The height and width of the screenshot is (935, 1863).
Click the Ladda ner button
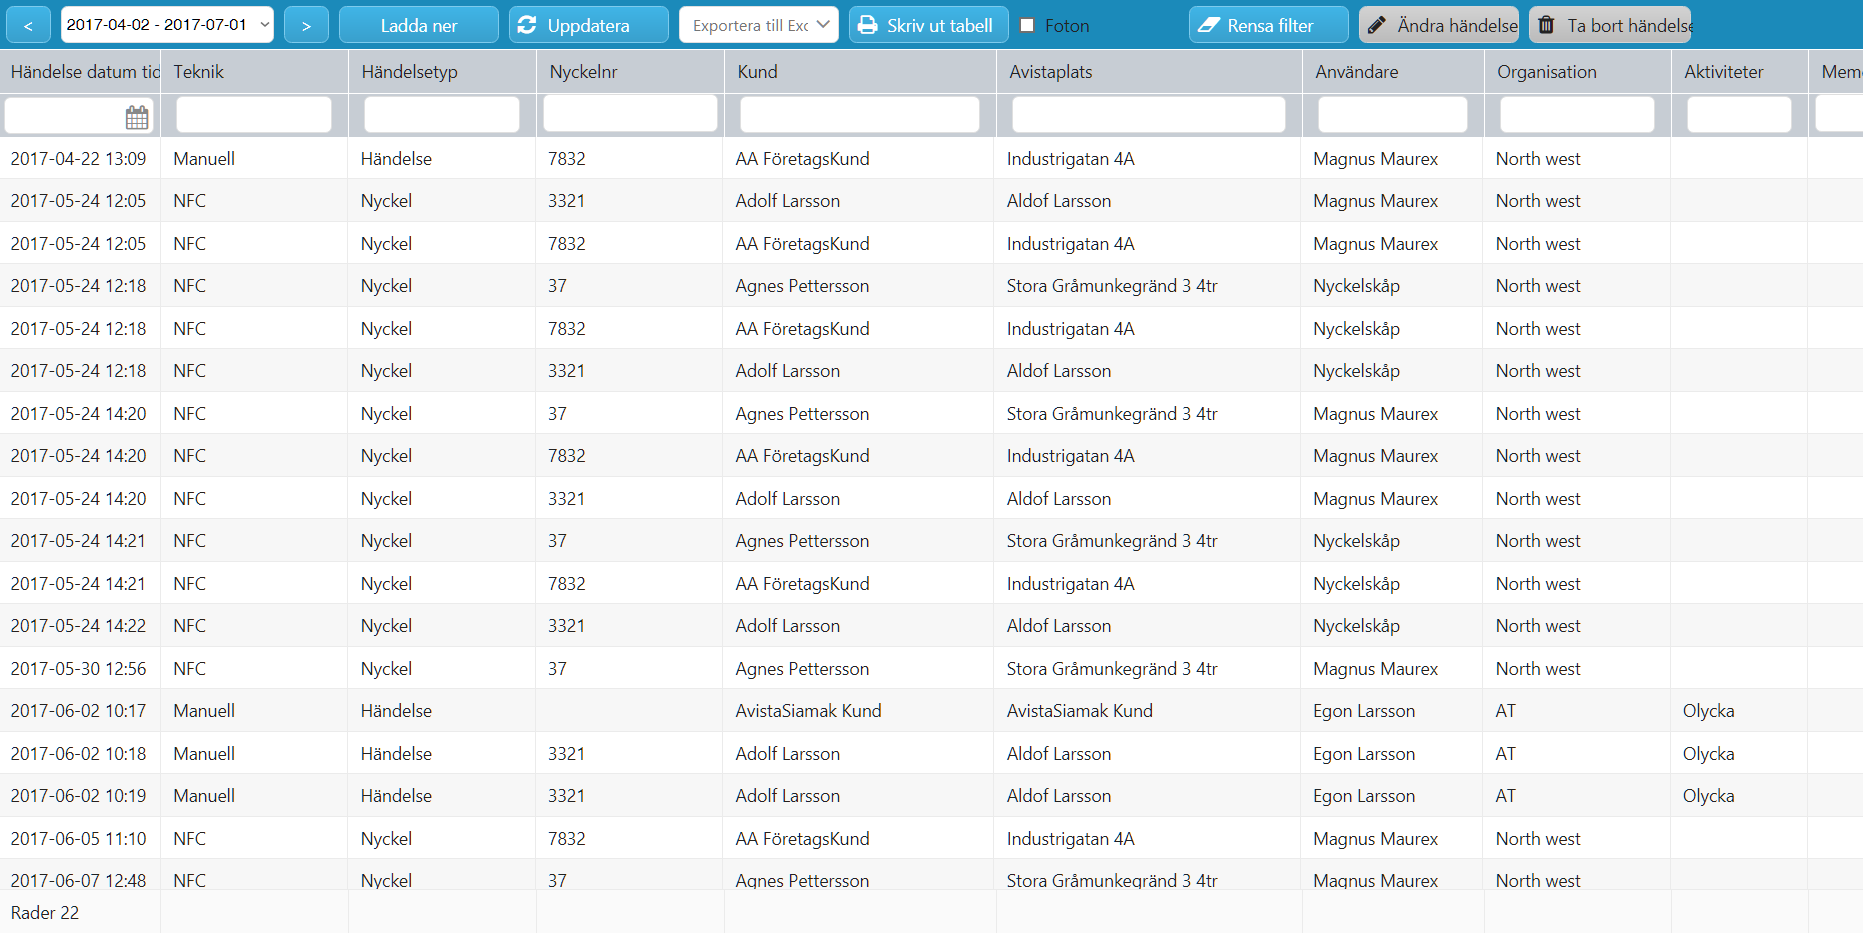(x=419, y=25)
